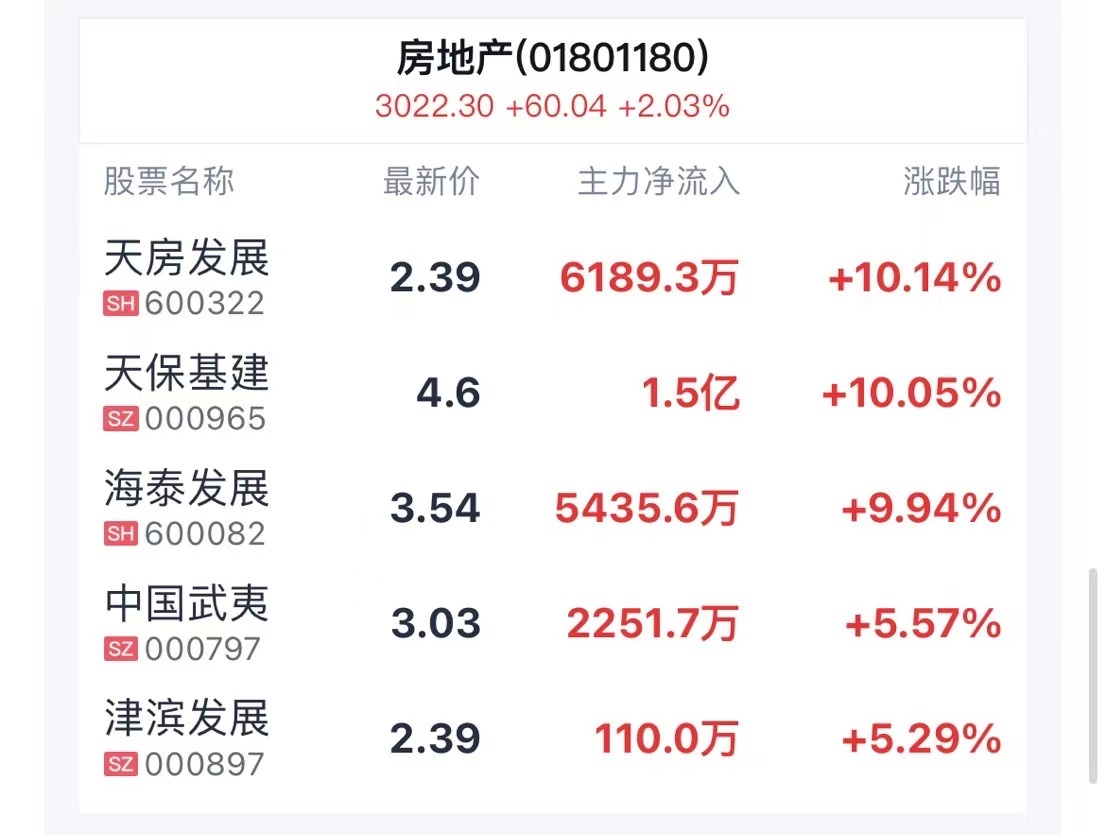
Task: Open the 天保基建 stock name
Action: (187, 374)
